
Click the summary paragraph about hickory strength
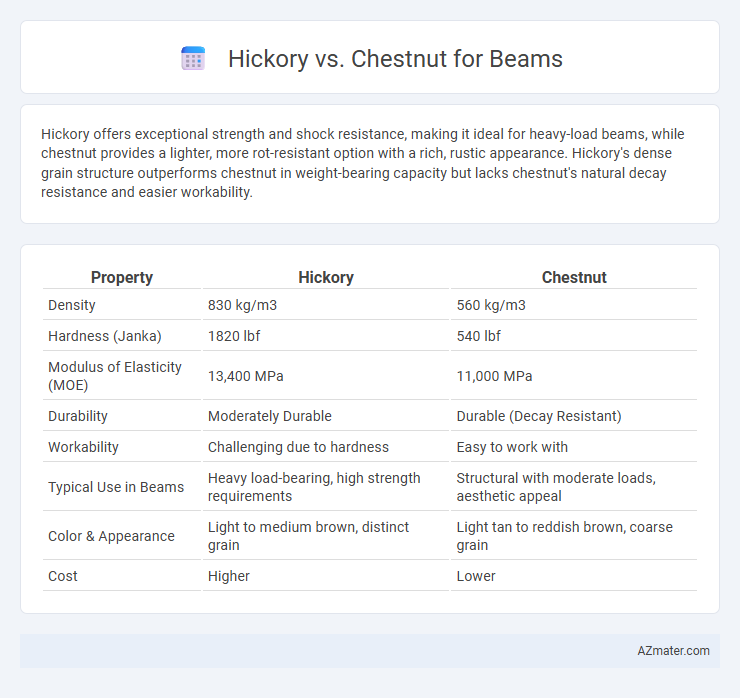click(362, 163)
